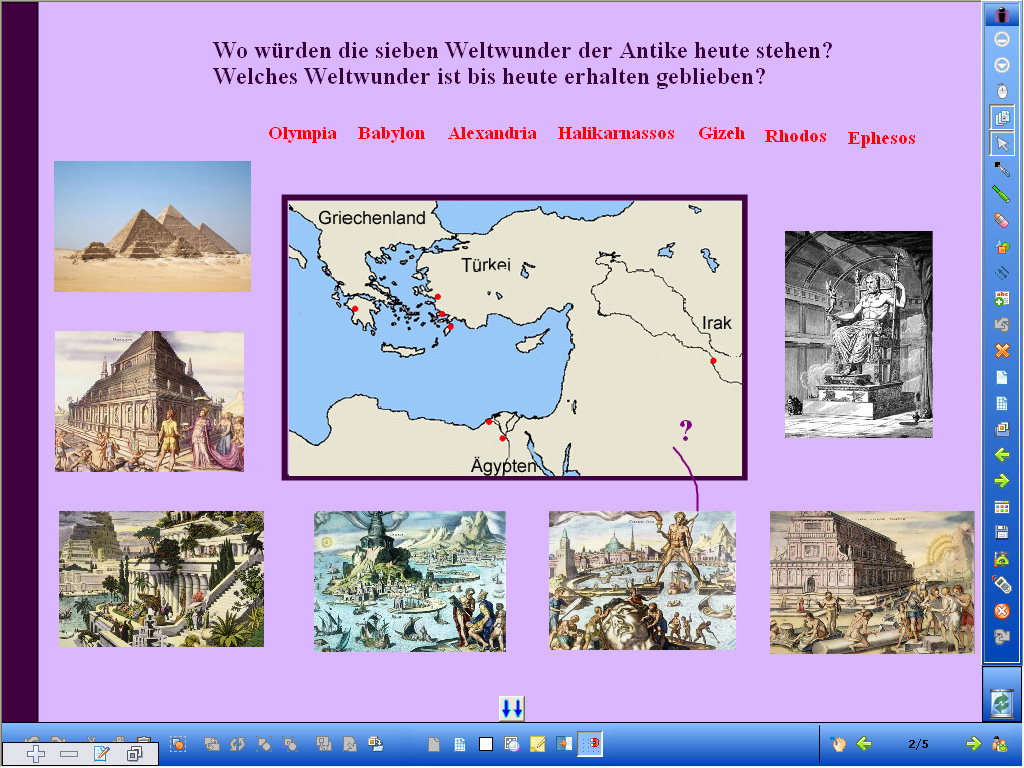Click the Ägypten label on the map
This screenshot has height=768, width=1024.
504,466
